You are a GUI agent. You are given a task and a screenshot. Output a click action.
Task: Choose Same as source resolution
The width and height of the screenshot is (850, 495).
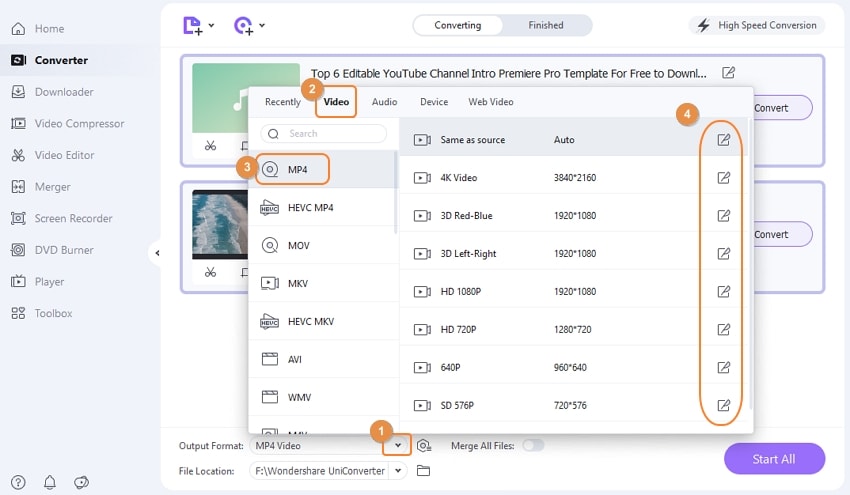(574, 140)
